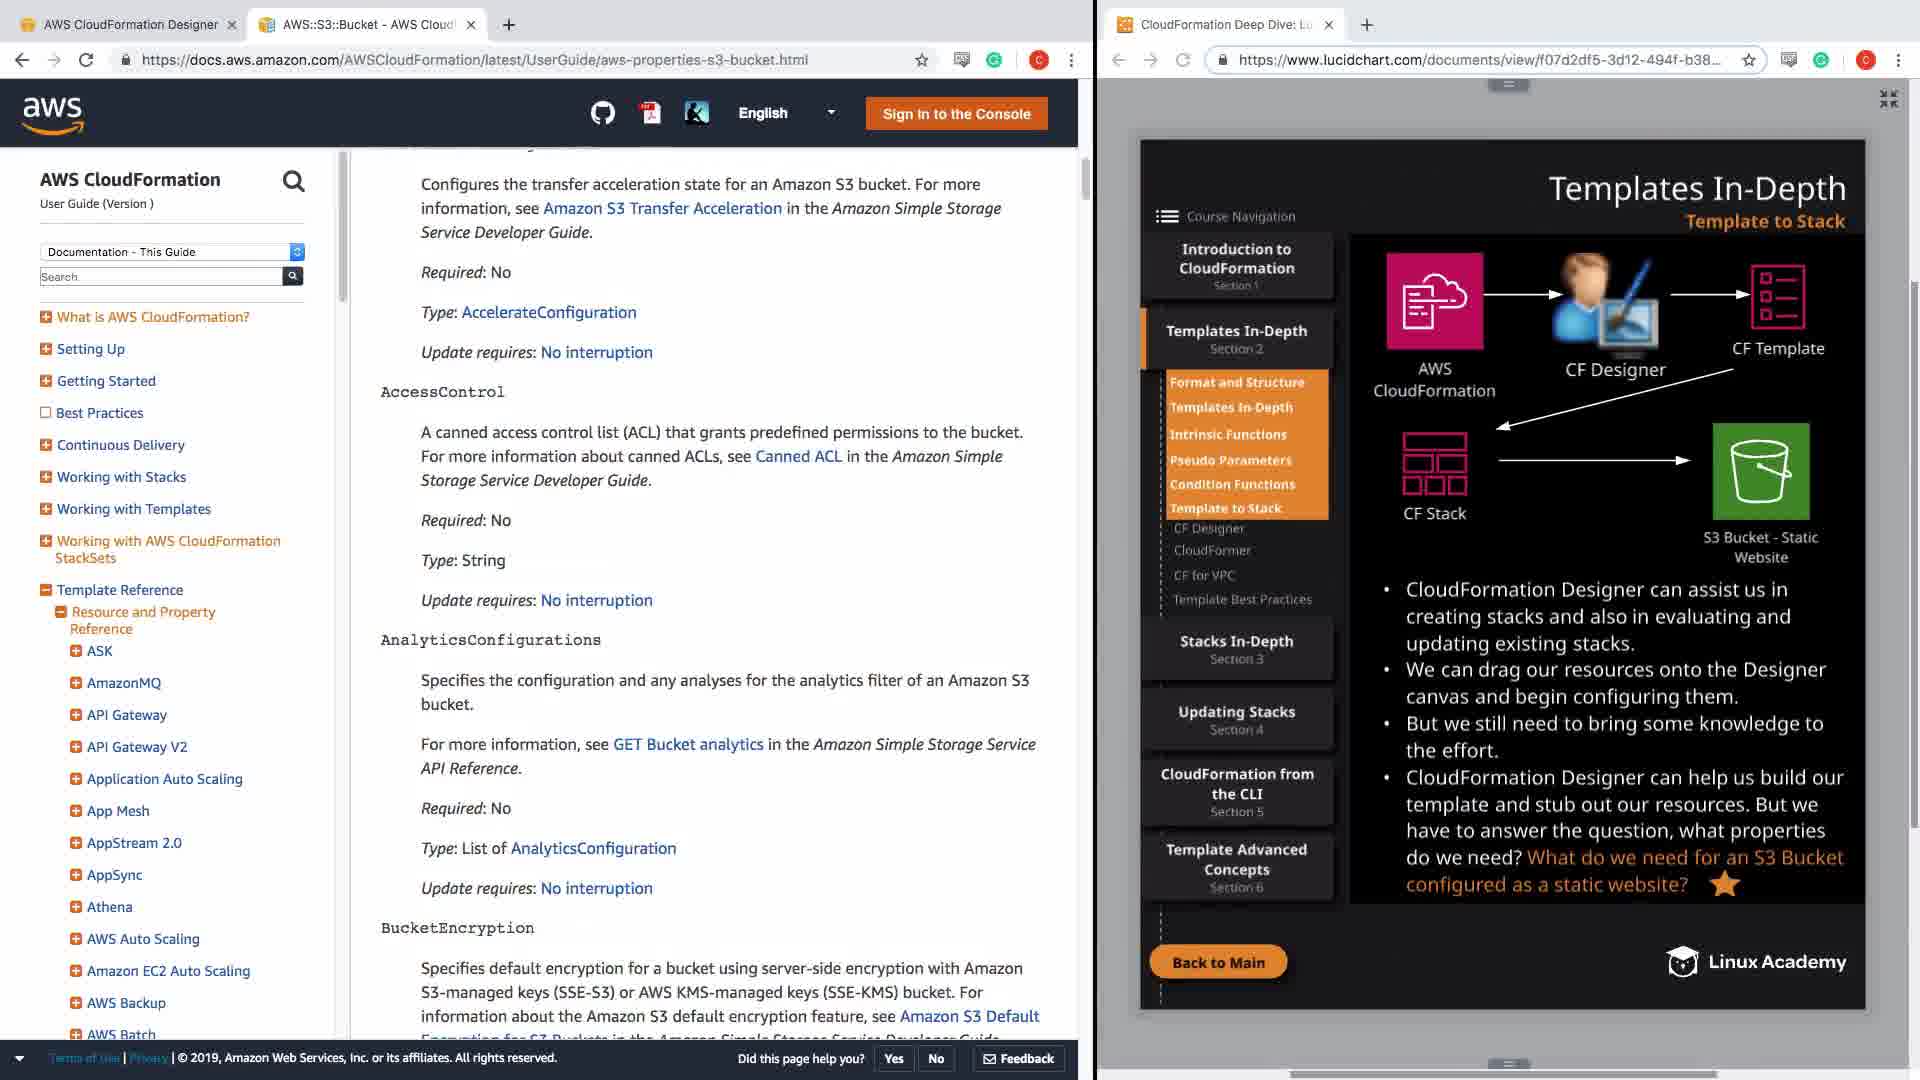Viewport: 1920px width, 1080px height.
Task: Click the Kindle icon in AWS header
Action: [697, 113]
